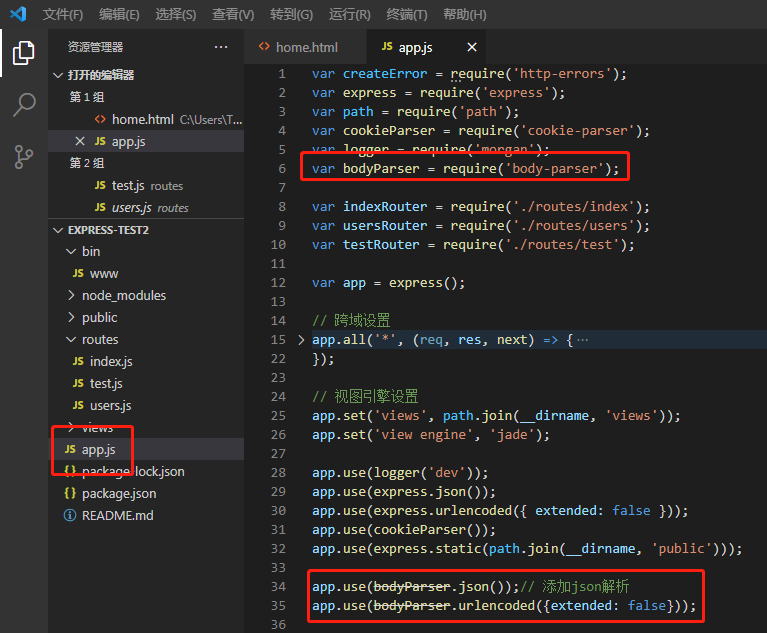Open the 帮助(H) menu
Image resolution: width=767 pixels, height=633 pixels.
click(x=465, y=14)
